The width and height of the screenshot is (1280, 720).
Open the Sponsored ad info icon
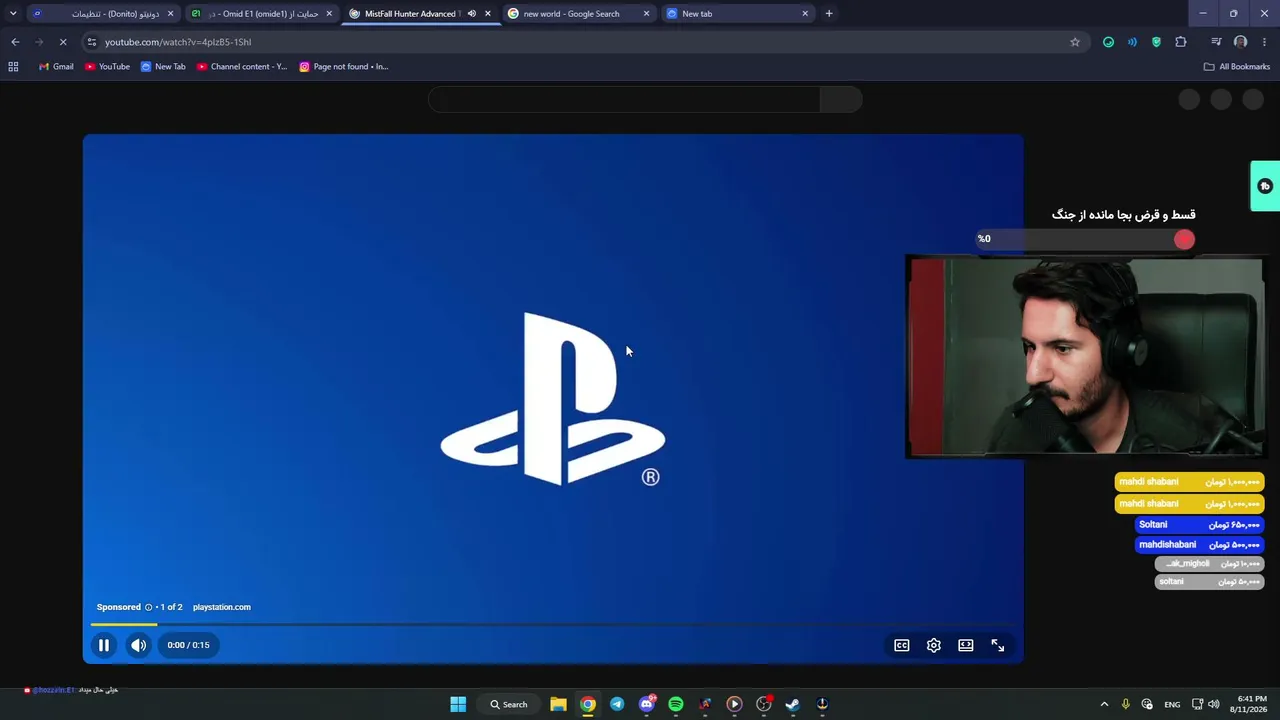pyautogui.click(x=149, y=607)
